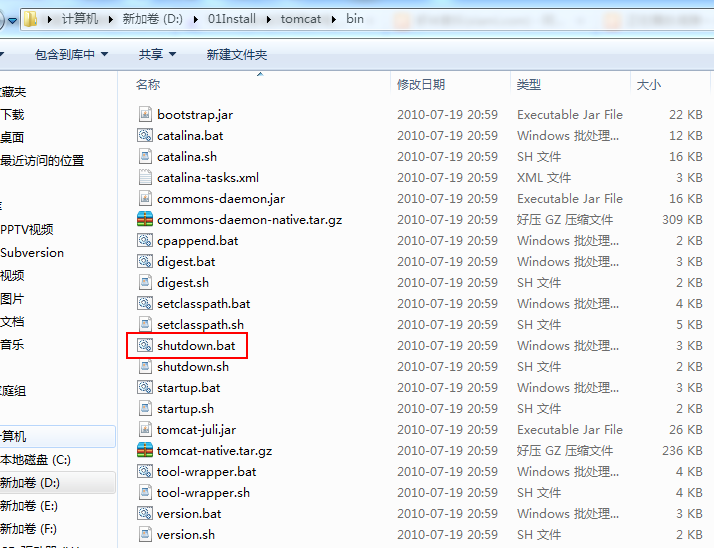Click the catalina.sh file icon
The height and width of the screenshot is (548, 714).
click(145, 156)
